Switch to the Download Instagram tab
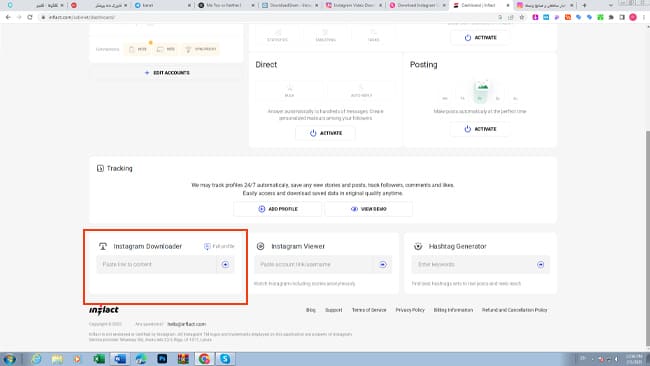The image size is (650, 366). pyautogui.click(x=417, y=5)
